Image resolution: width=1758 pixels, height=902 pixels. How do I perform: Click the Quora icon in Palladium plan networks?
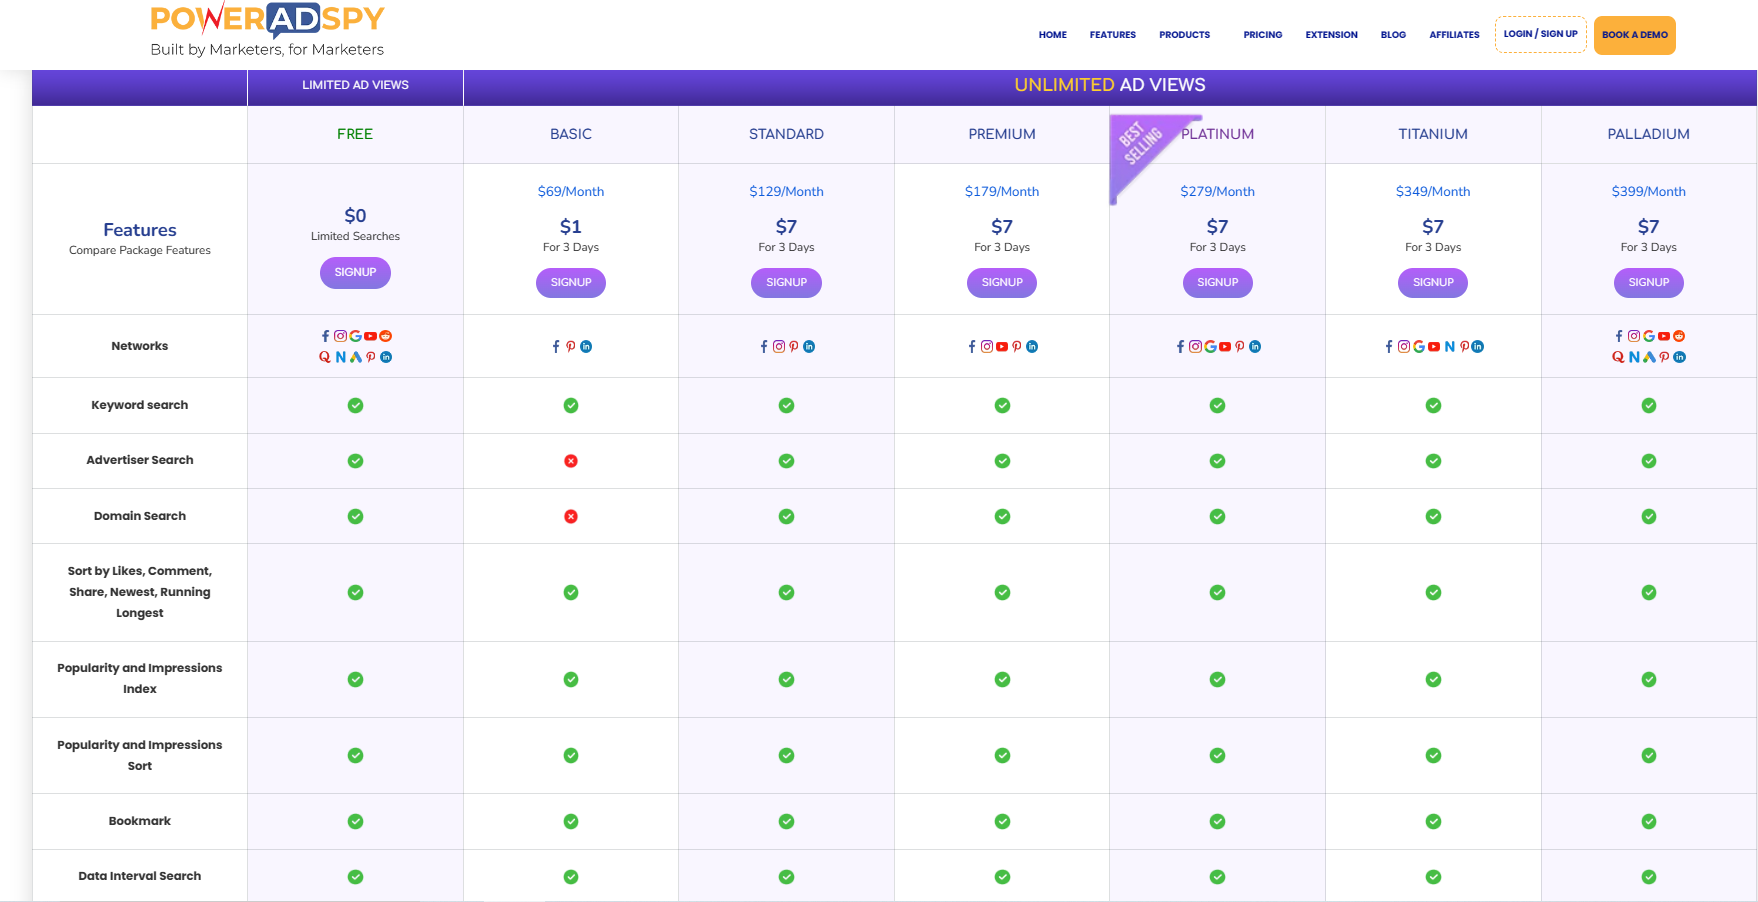pos(1618,357)
